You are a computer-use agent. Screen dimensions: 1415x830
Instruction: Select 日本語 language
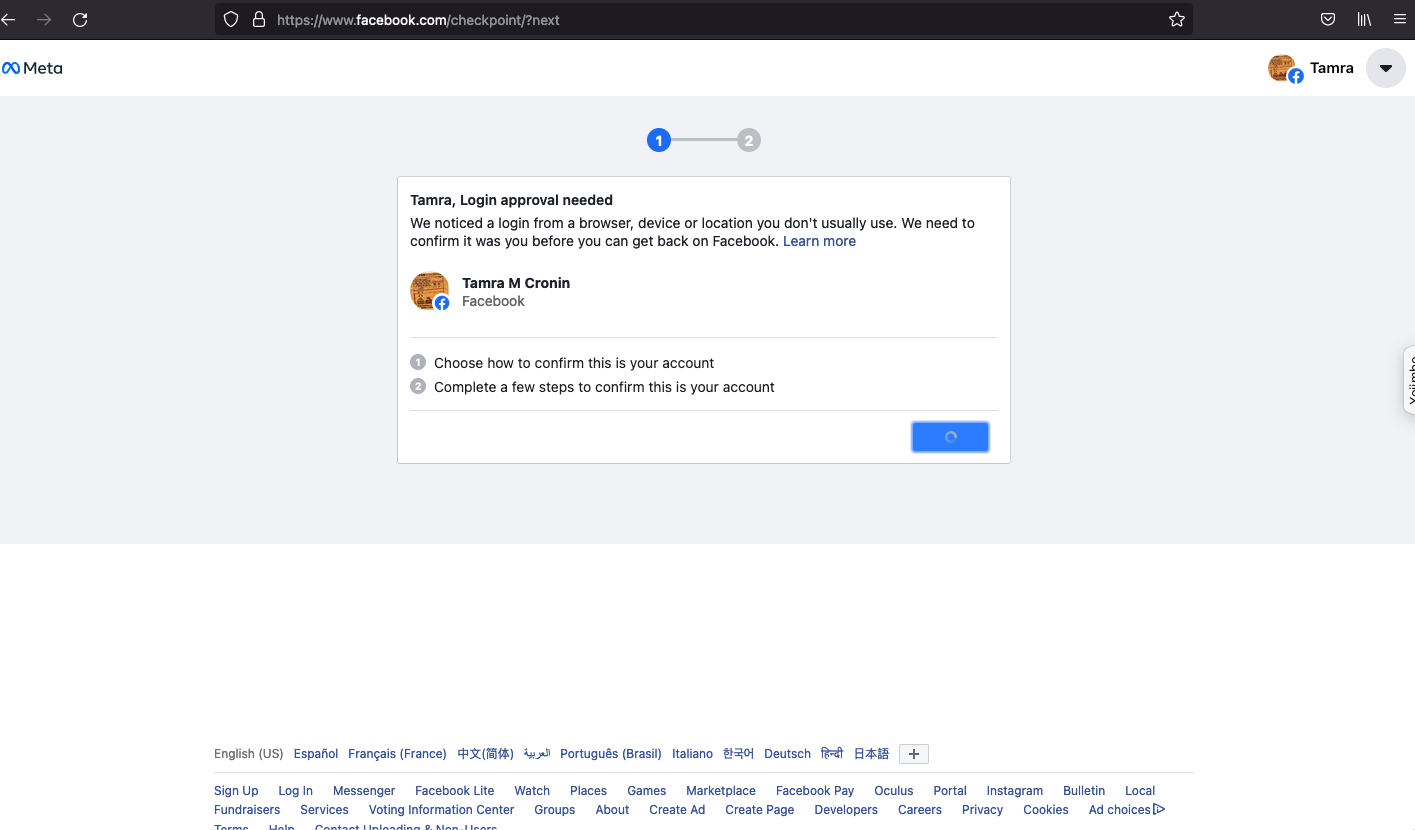[871, 754]
